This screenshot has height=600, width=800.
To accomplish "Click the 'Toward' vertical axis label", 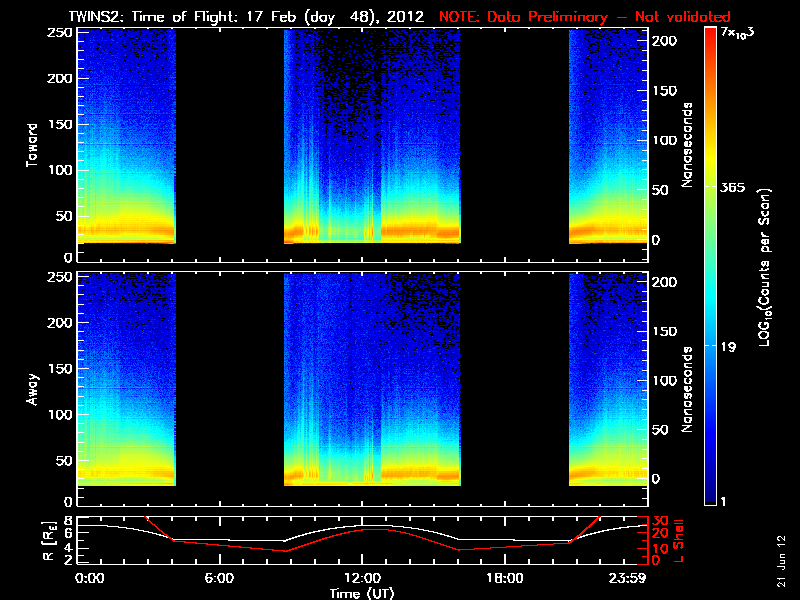I will coord(32,145).
